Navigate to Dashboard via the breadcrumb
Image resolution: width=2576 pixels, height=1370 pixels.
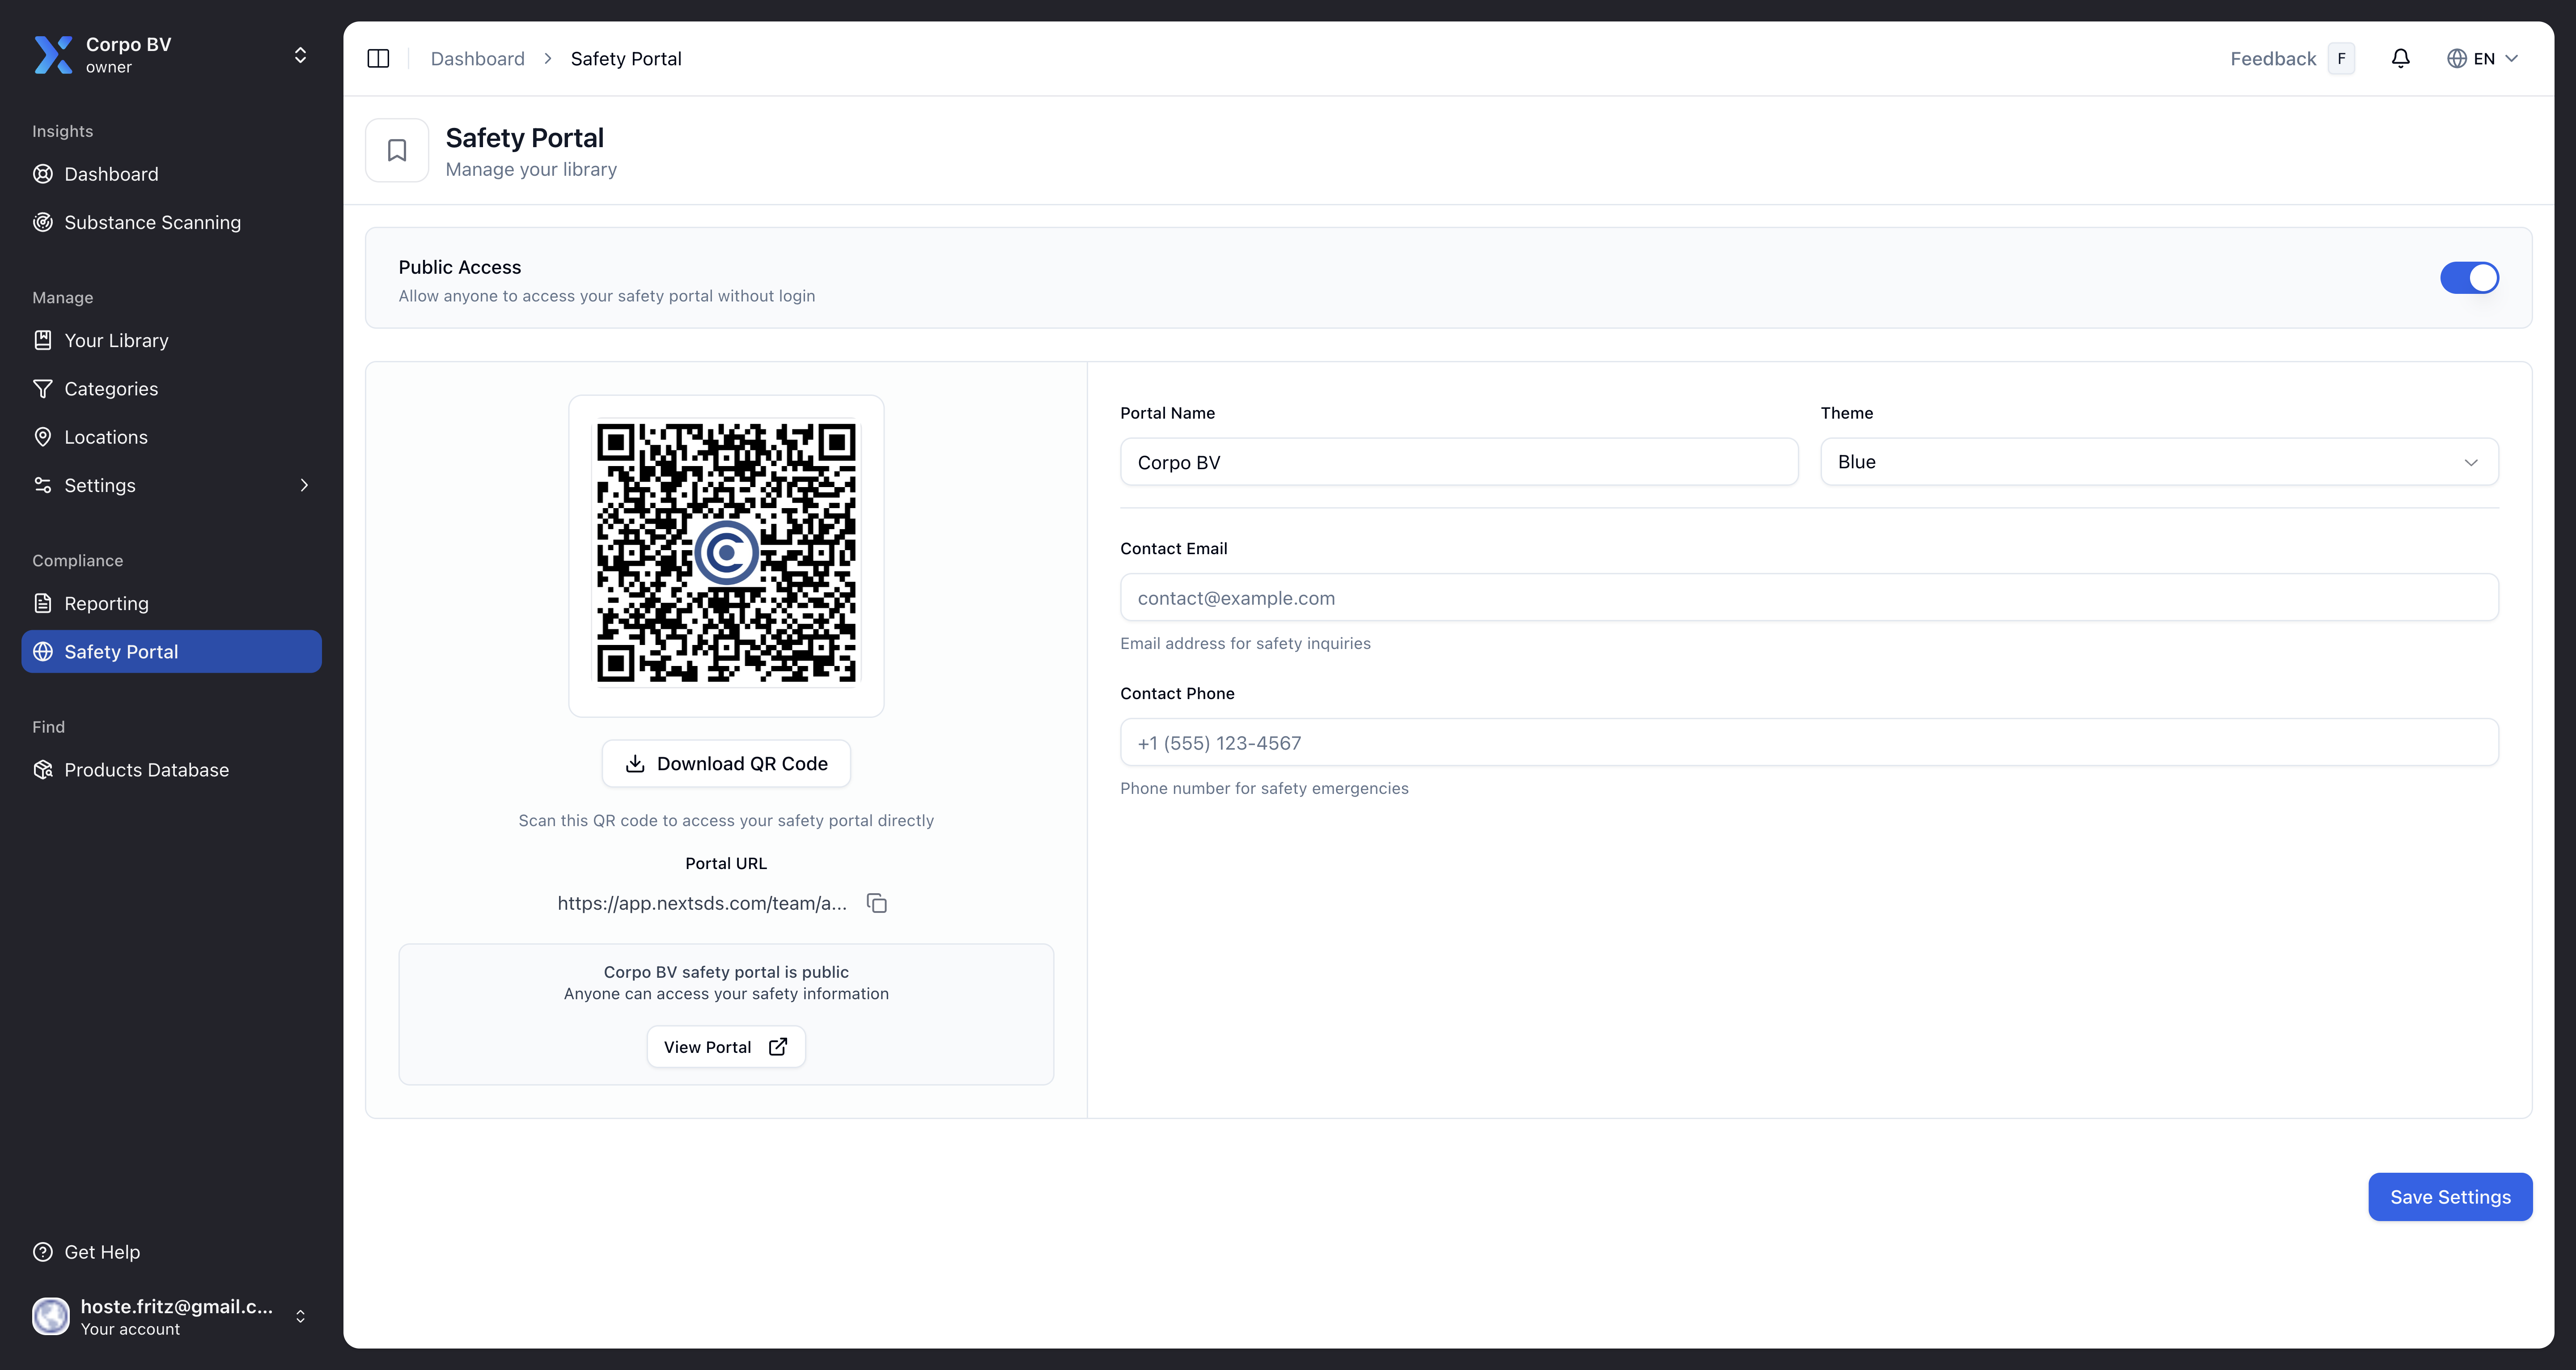(x=477, y=58)
